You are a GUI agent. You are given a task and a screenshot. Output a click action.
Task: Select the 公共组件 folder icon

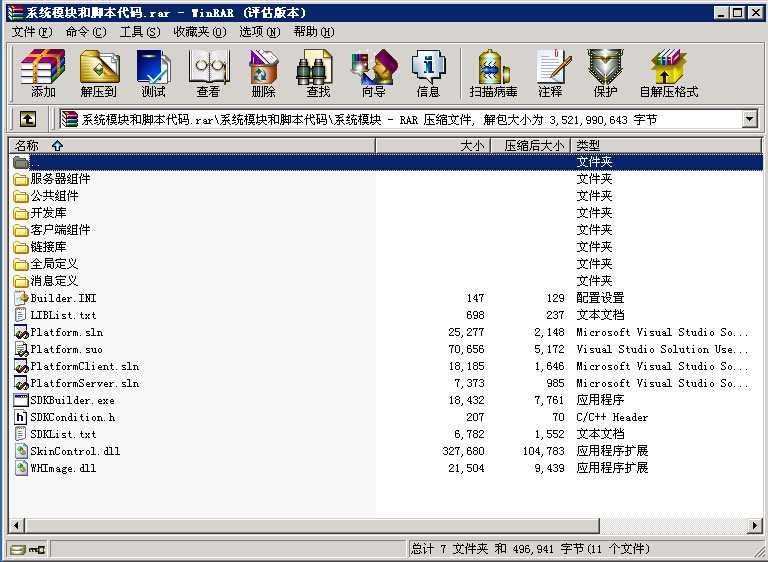click(21, 196)
